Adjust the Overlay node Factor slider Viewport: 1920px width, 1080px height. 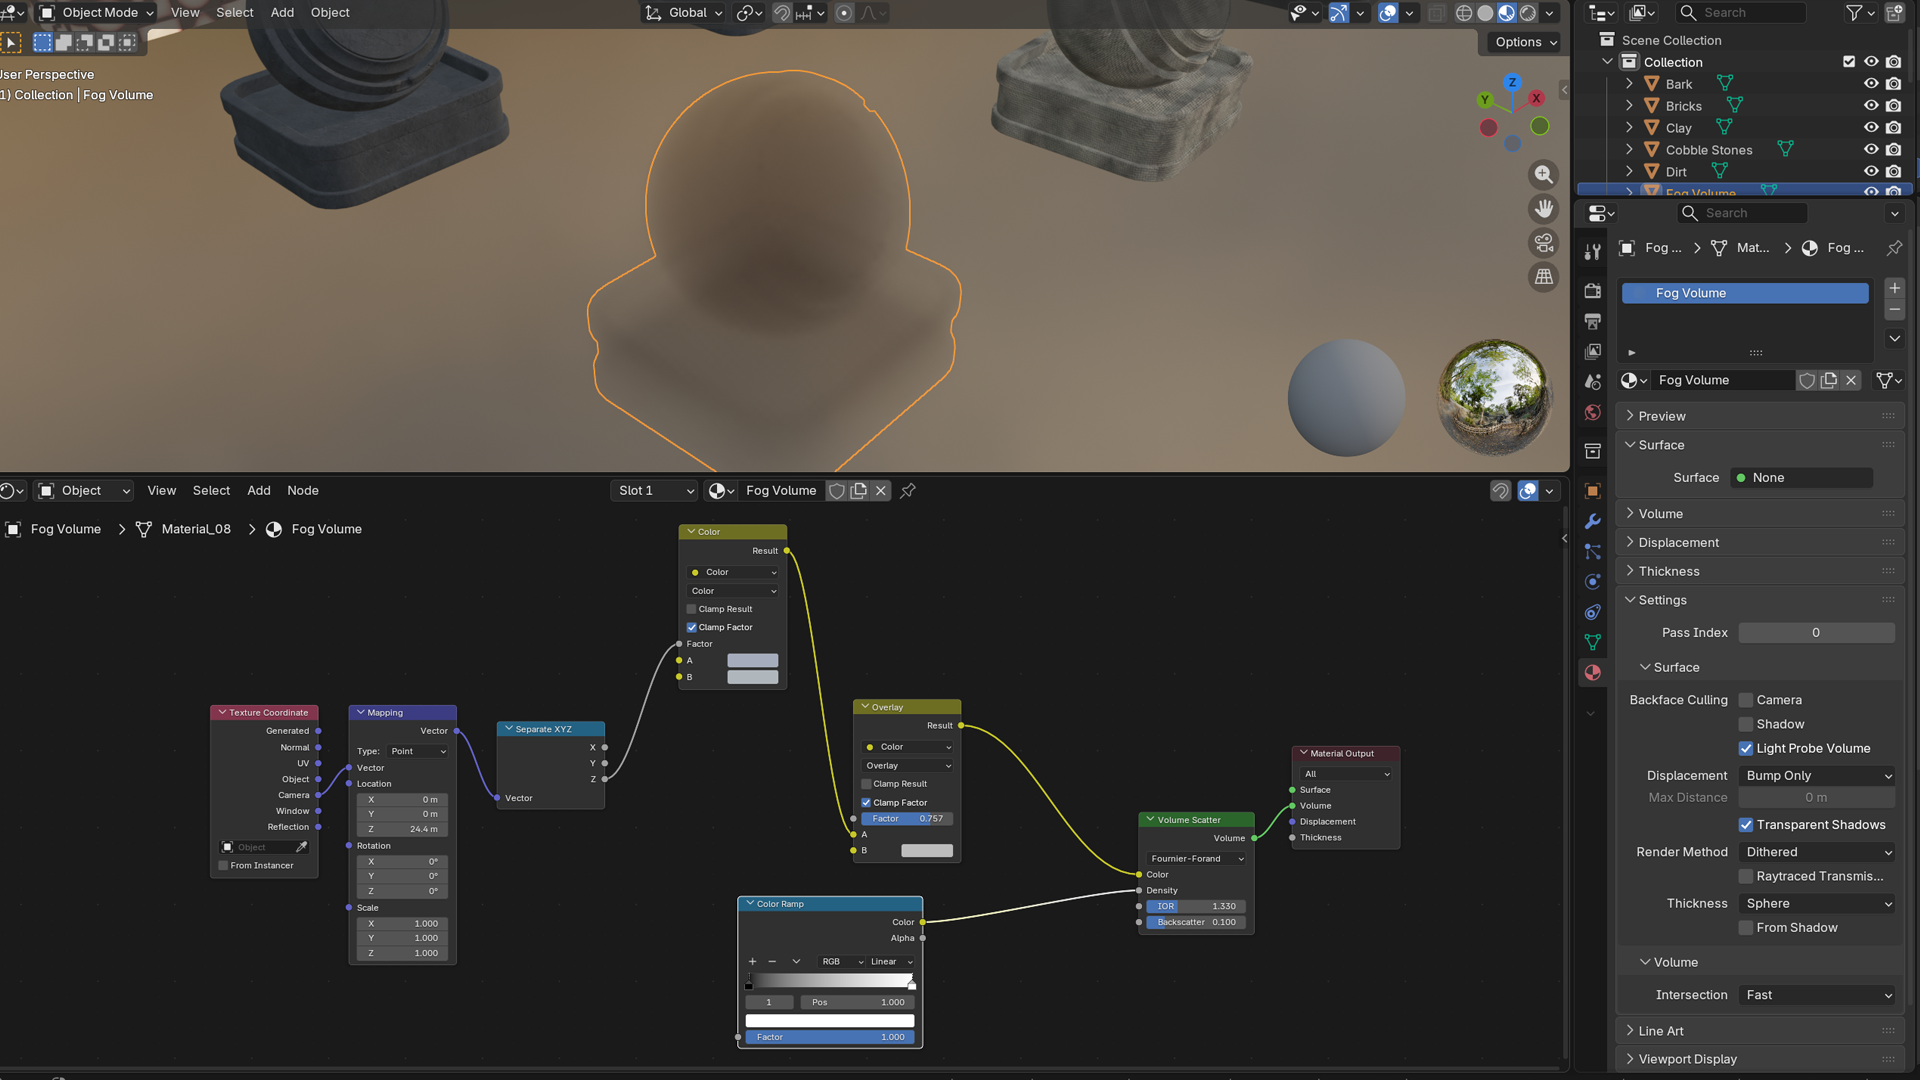pyautogui.click(x=906, y=819)
